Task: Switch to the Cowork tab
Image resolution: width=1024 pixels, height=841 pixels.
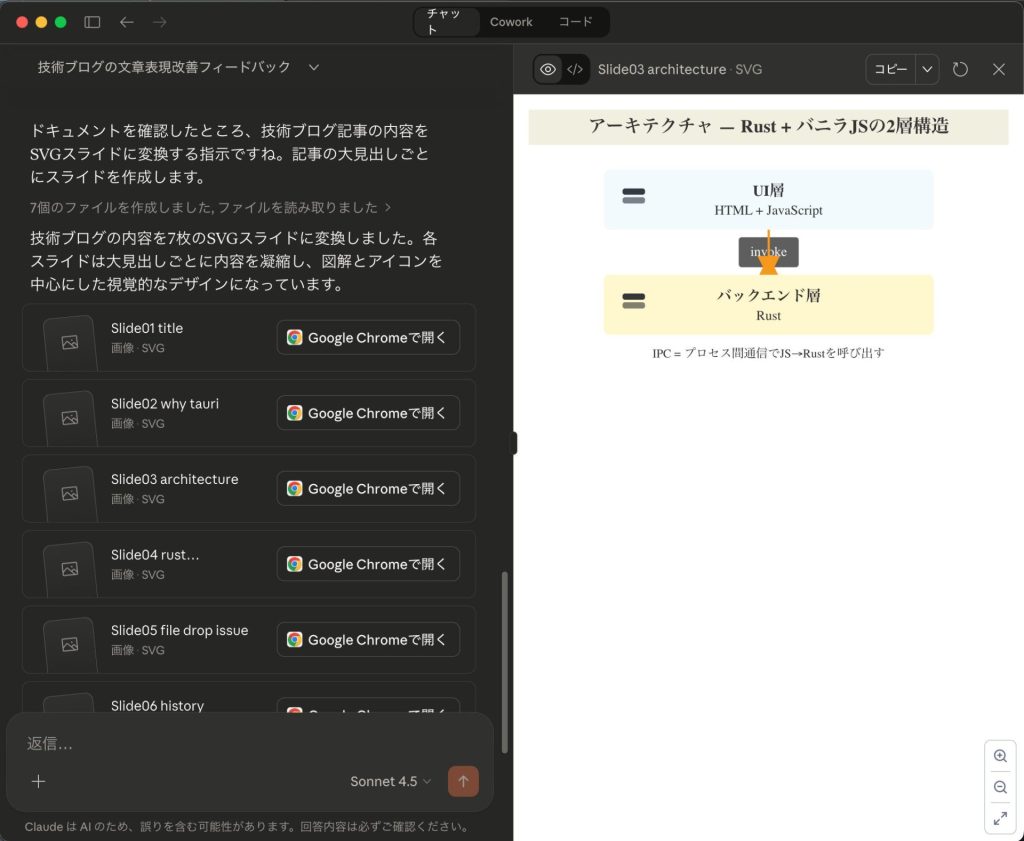Action: [x=511, y=22]
